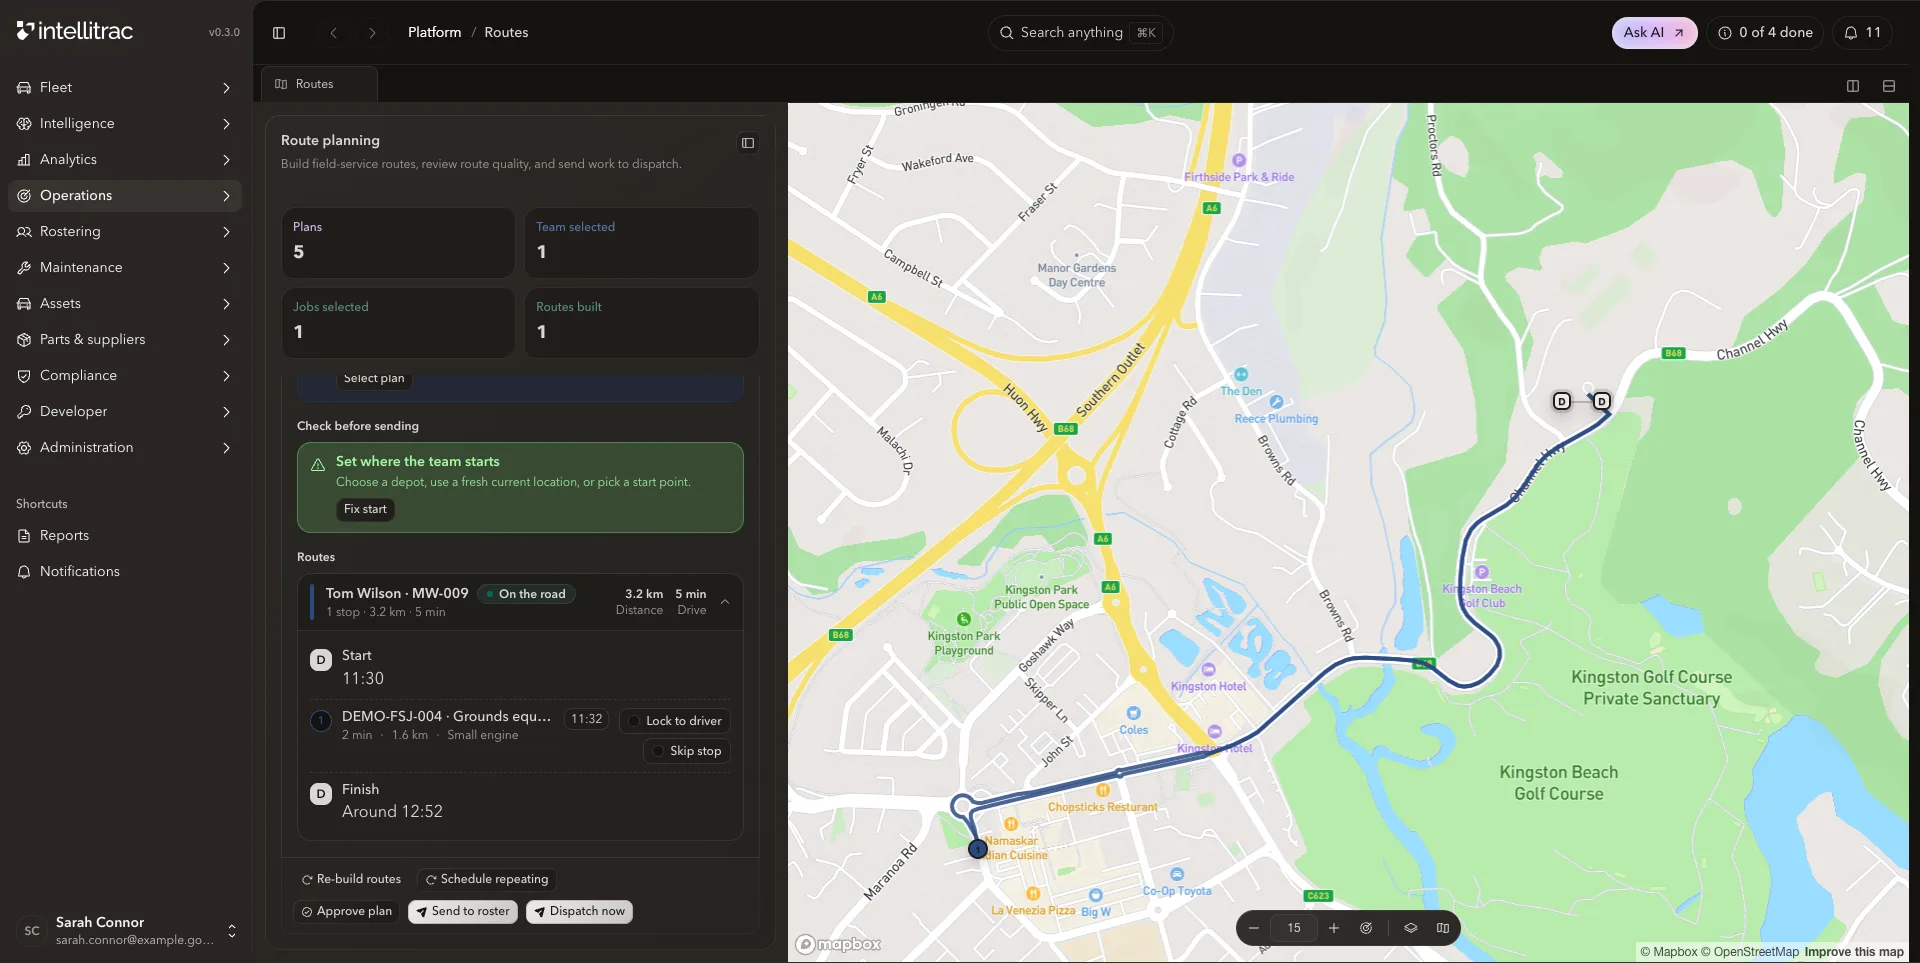1920x963 pixels.
Task: Select the Routes tab
Action: pos(319,84)
